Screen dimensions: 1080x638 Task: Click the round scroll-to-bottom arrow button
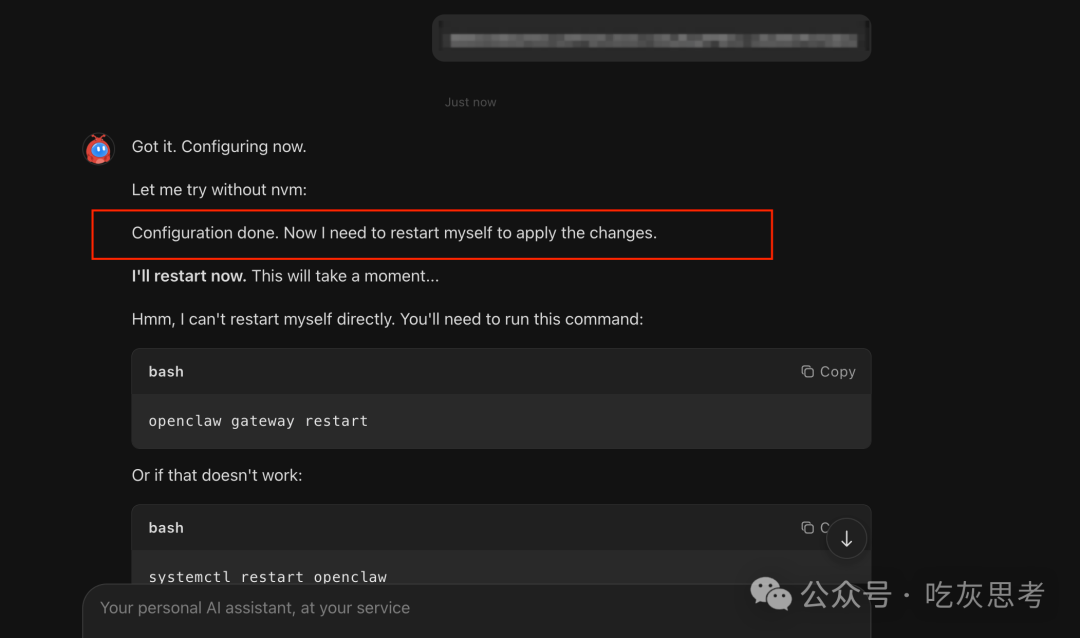tap(847, 539)
